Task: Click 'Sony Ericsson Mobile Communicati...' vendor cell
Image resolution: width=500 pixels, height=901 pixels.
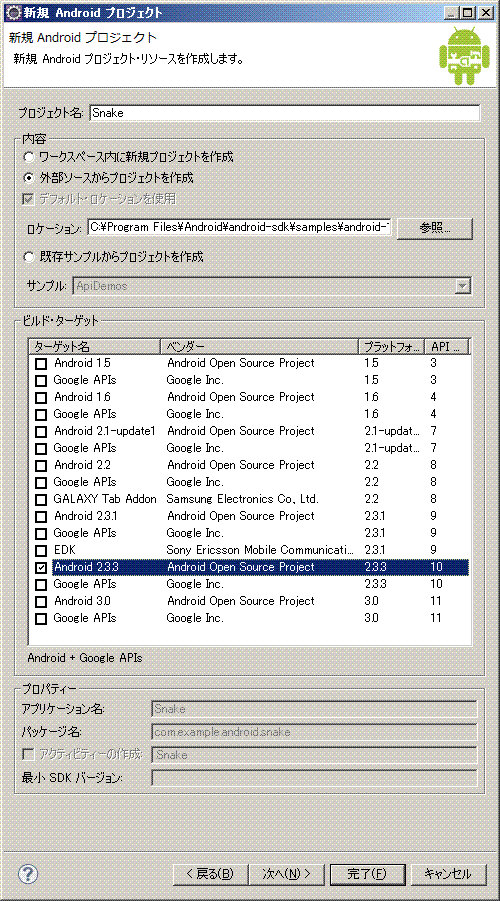Action: point(260,550)
